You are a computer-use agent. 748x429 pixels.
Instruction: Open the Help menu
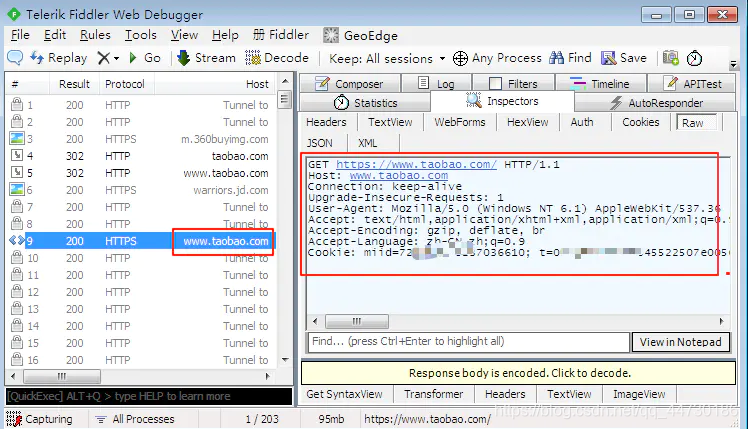[x=225, y=35]
